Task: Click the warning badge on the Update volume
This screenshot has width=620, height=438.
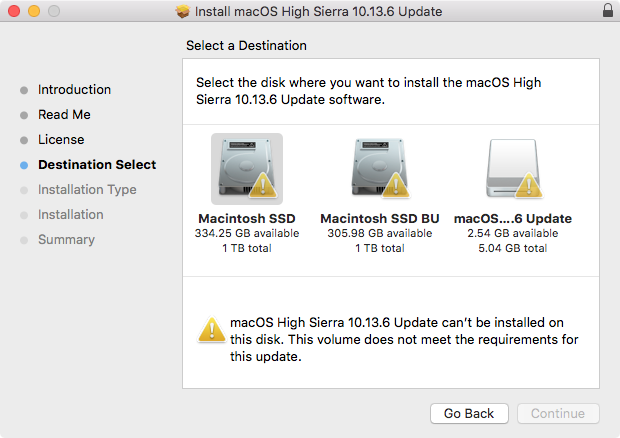Action: pos(531,185)
